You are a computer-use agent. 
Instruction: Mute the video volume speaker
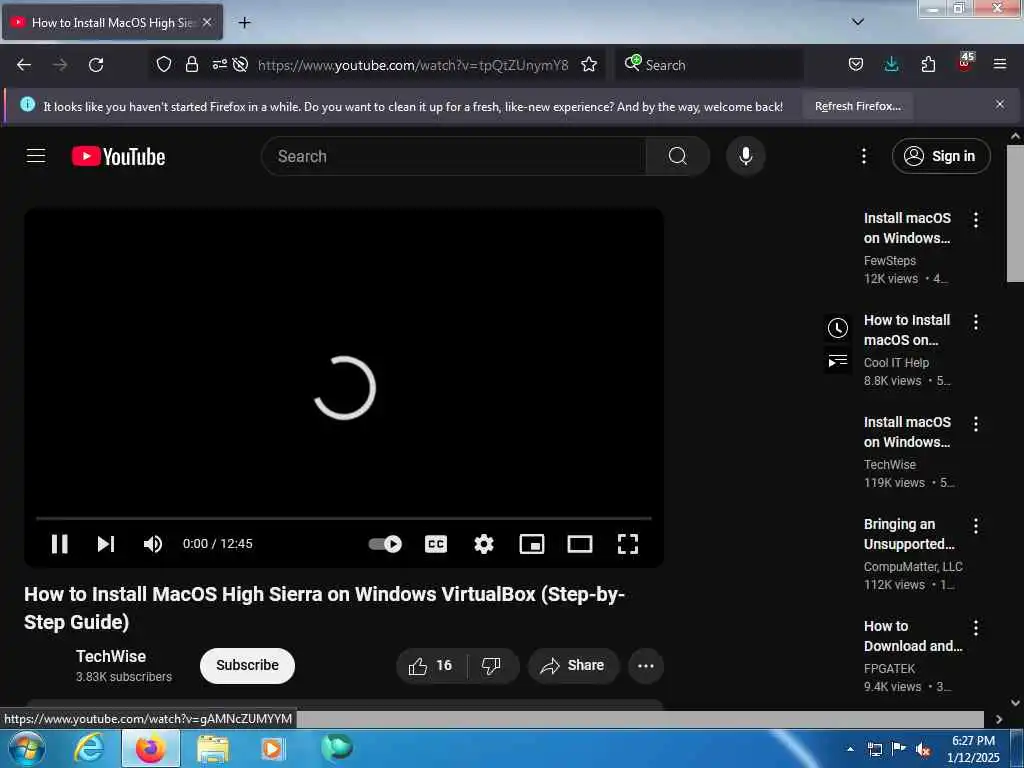click(153, 543)
